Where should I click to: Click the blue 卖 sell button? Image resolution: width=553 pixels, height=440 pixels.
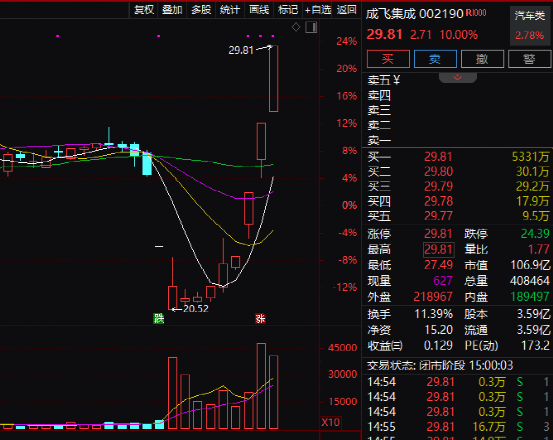click(435, 59)
